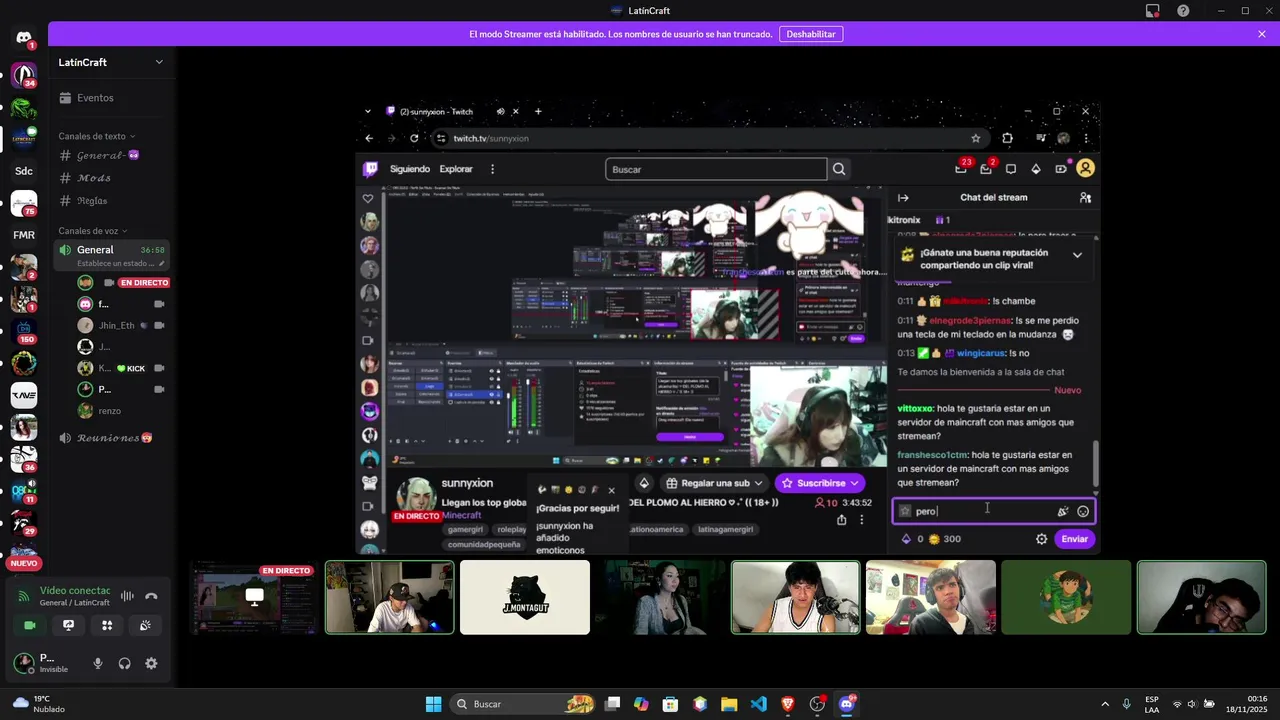Open Twitch more options beside Explorar
This screenshot has width=1280, height=720.
(x=492, y=169)
